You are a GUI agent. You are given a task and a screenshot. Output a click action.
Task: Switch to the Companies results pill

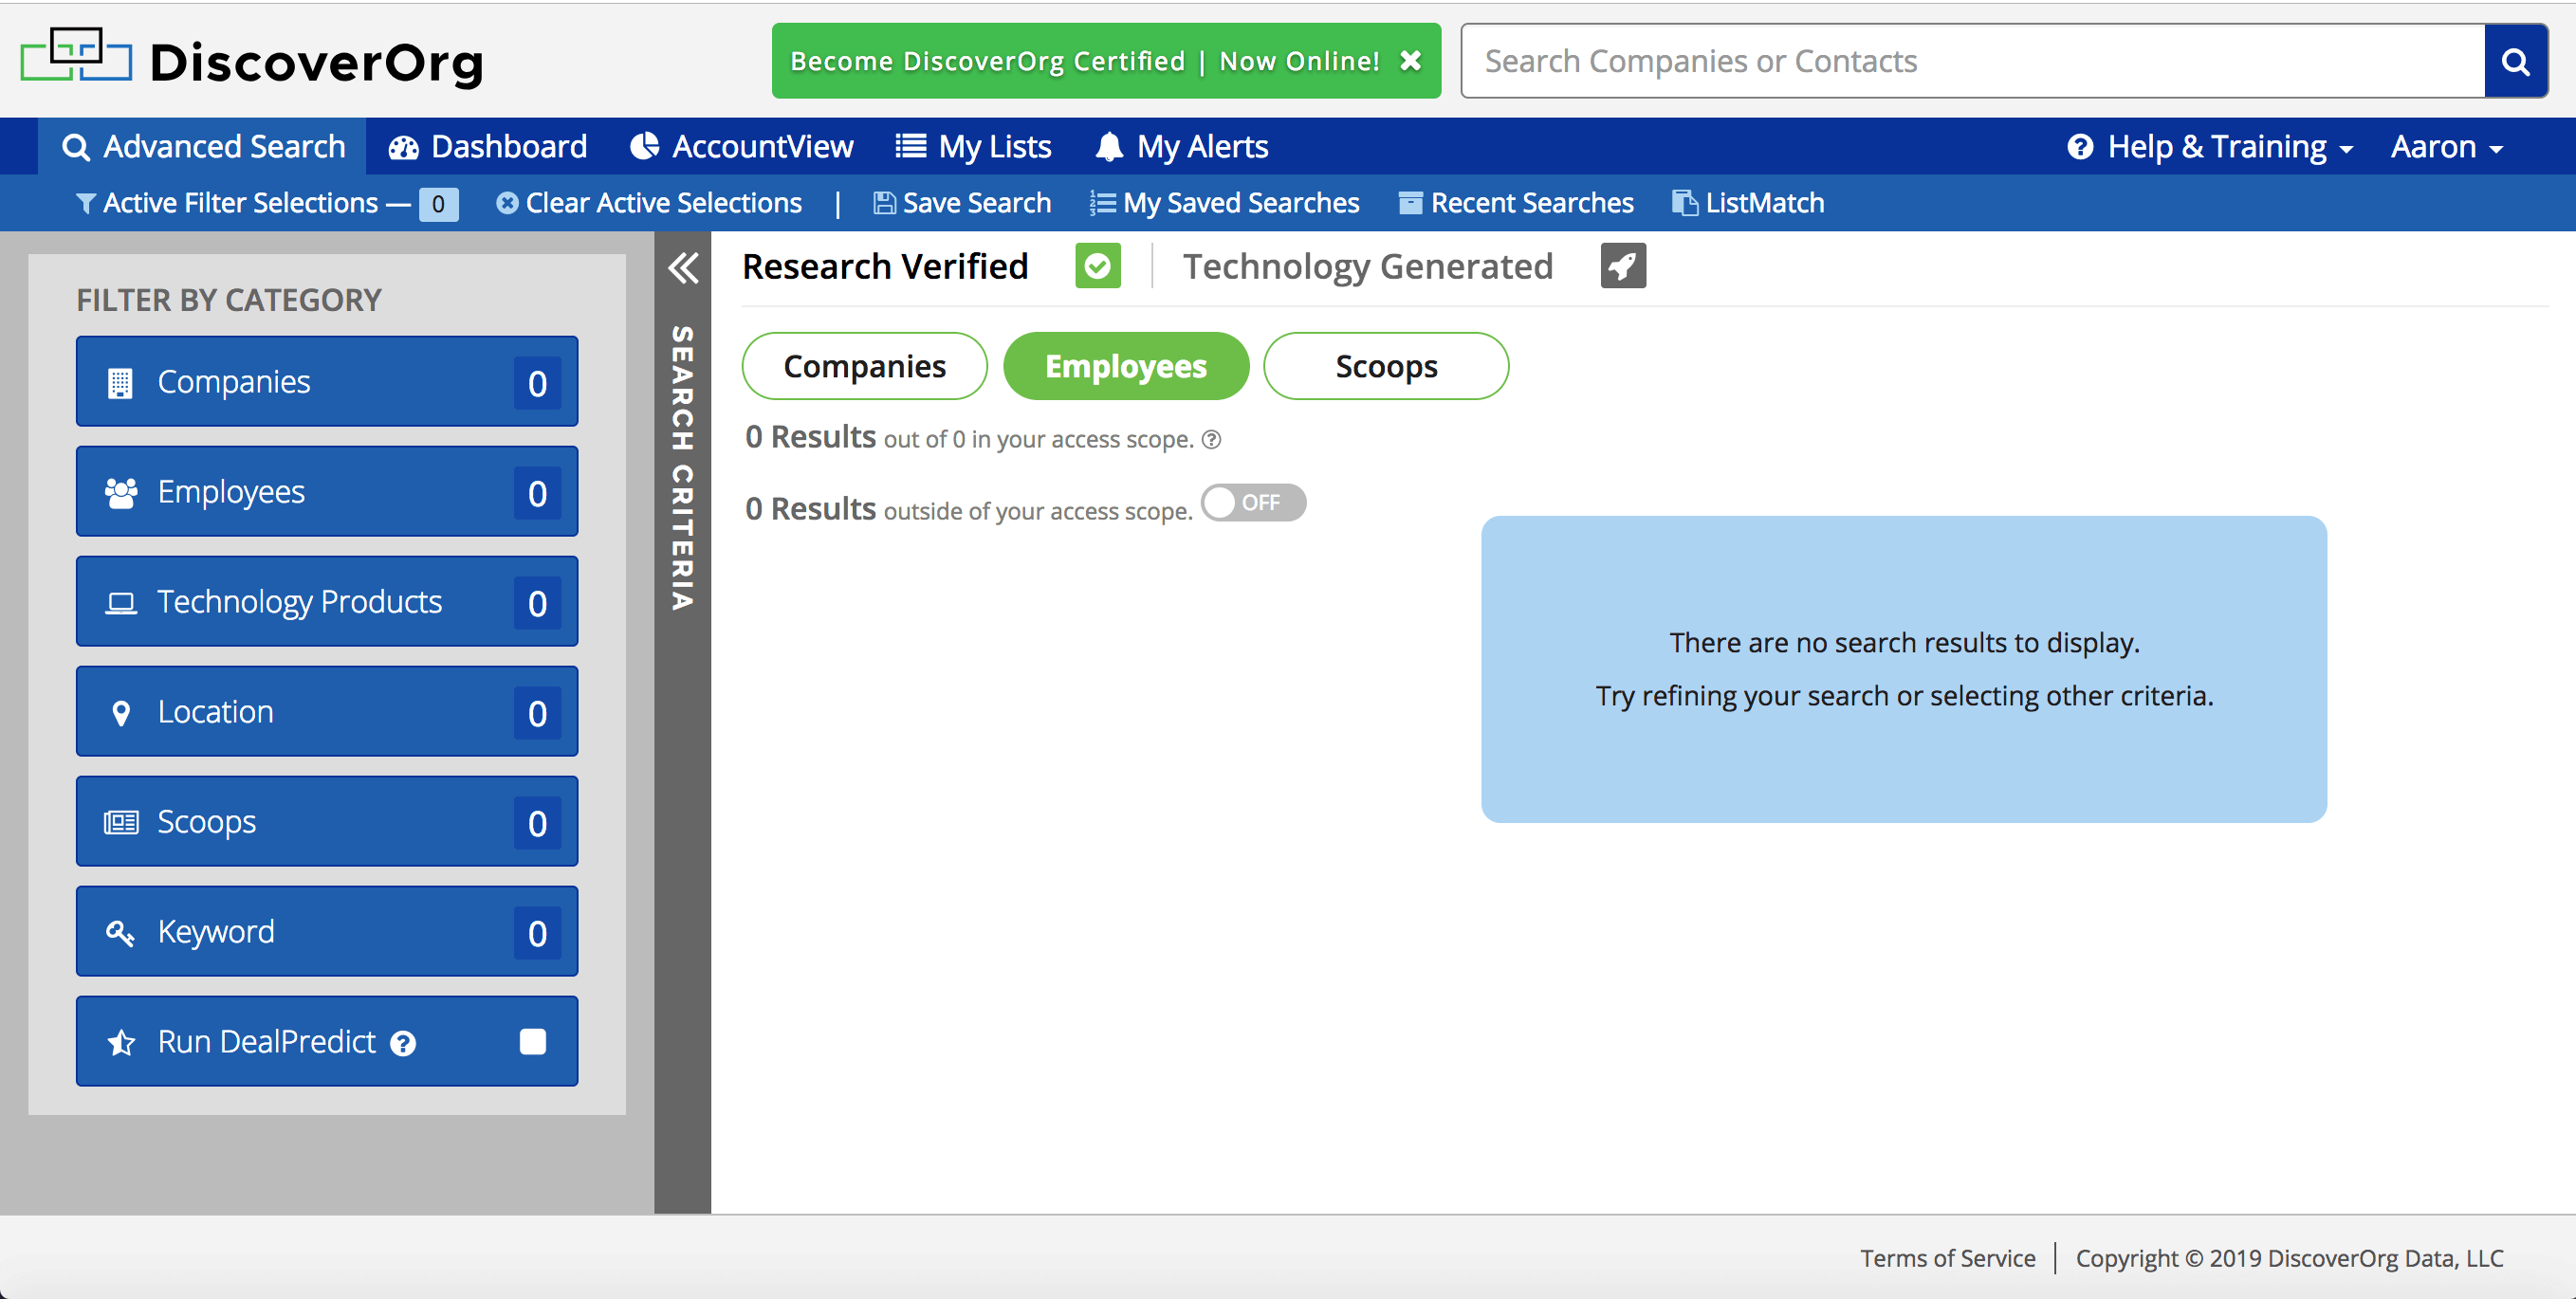(x=865, y=366)
